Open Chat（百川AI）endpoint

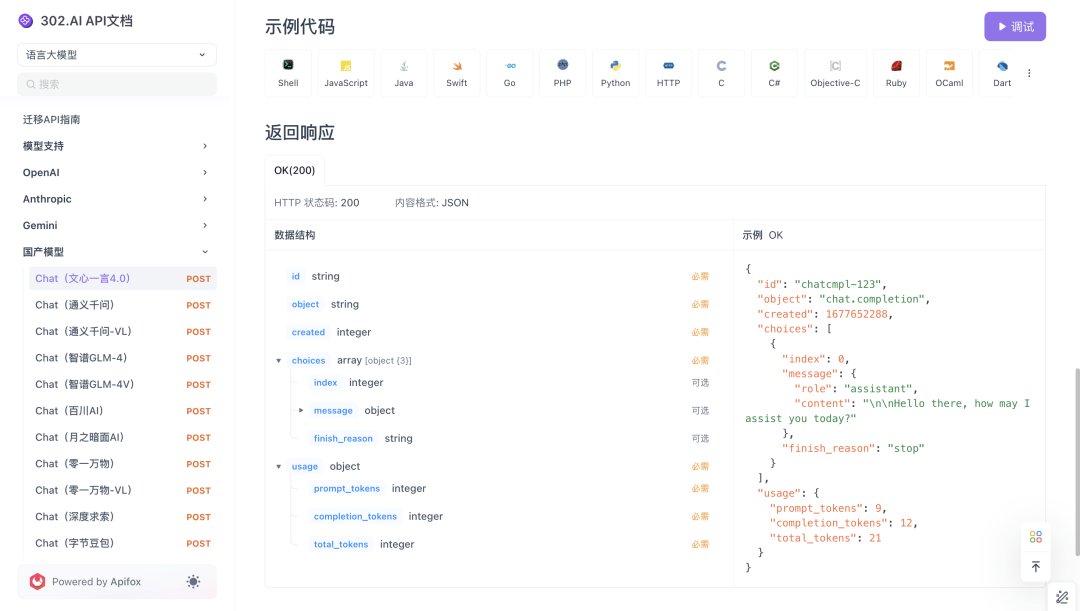tap(123, 411)
